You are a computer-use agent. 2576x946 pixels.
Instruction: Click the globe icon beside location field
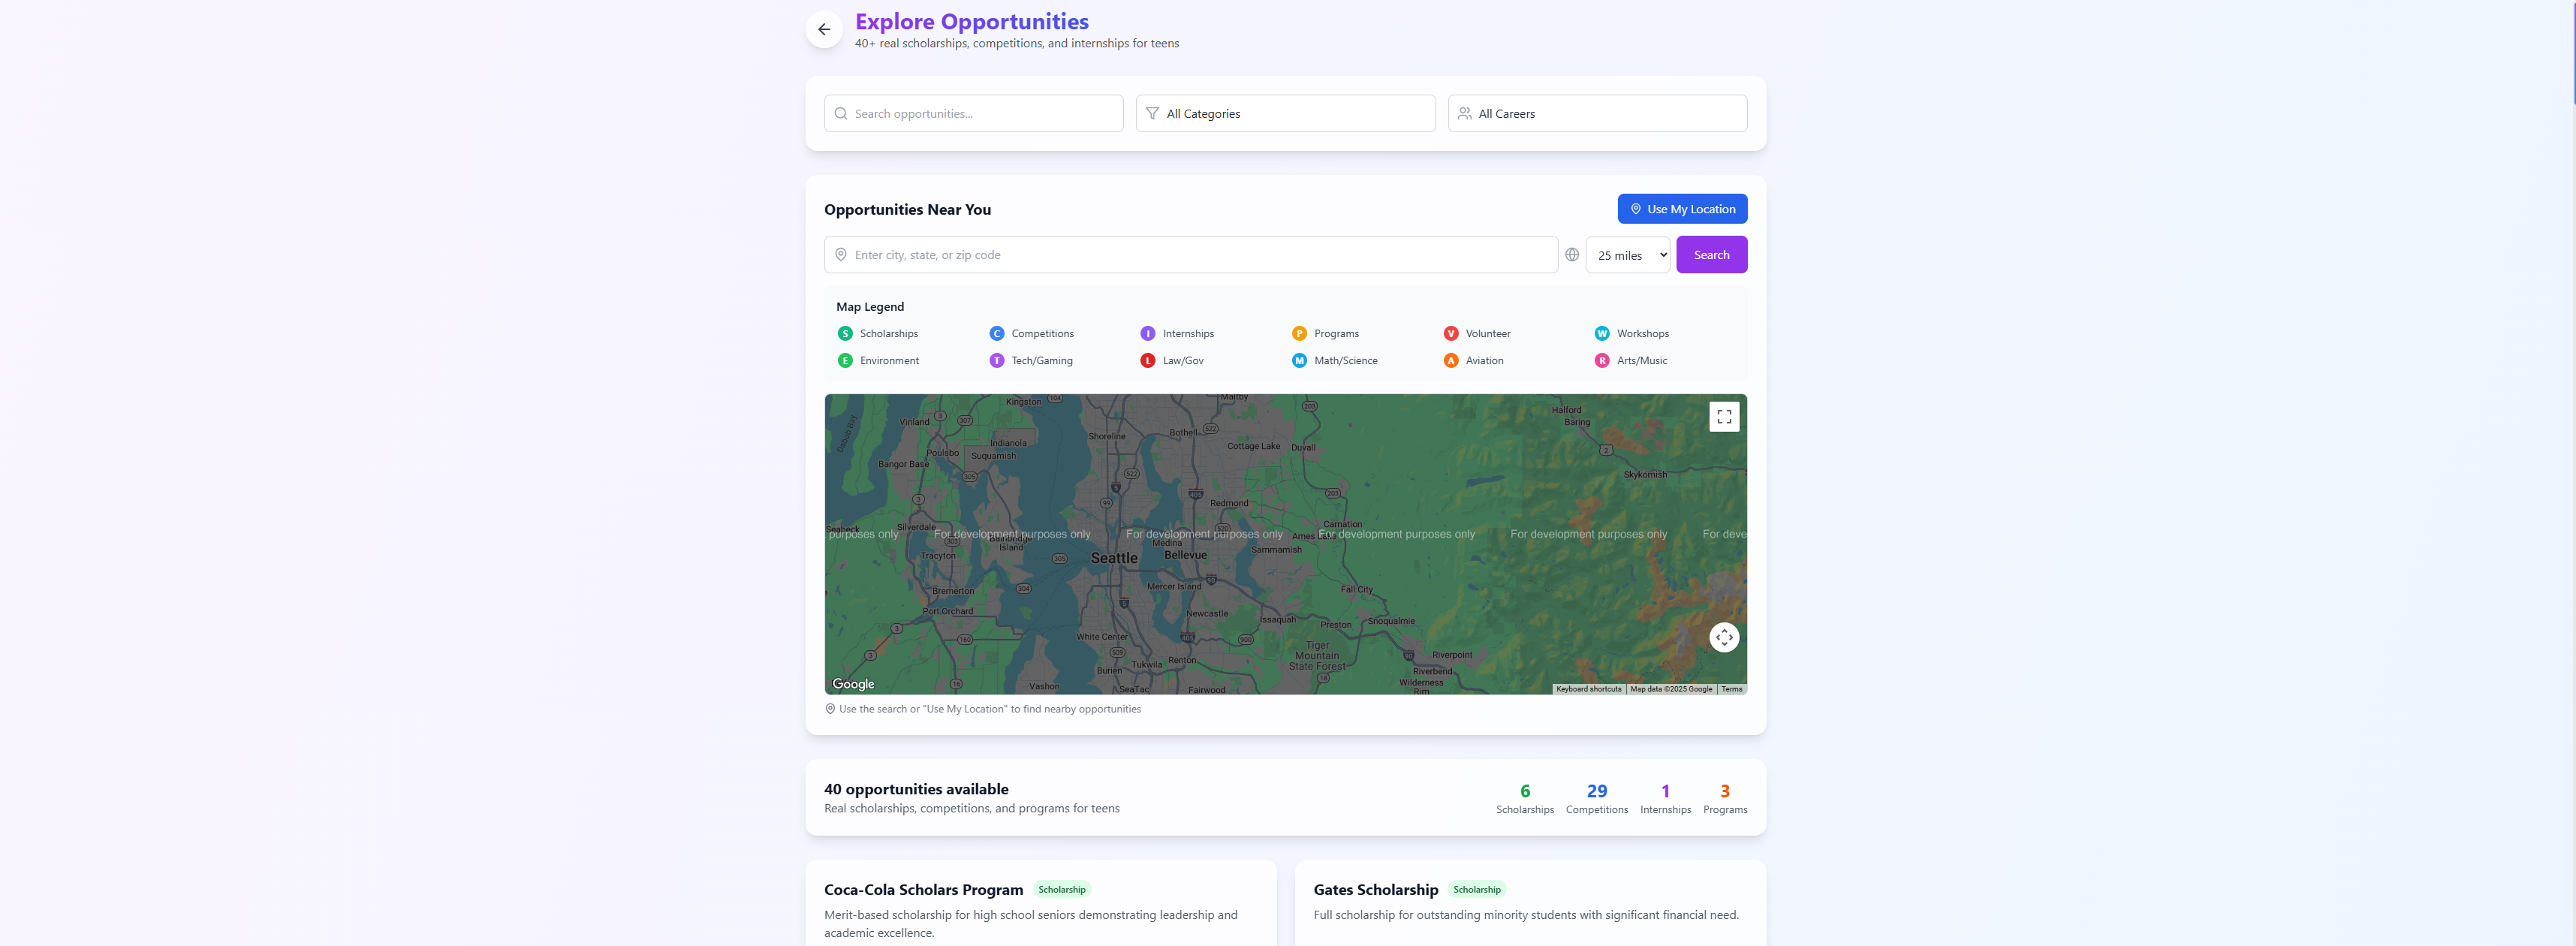click(x=1571, y=255)
